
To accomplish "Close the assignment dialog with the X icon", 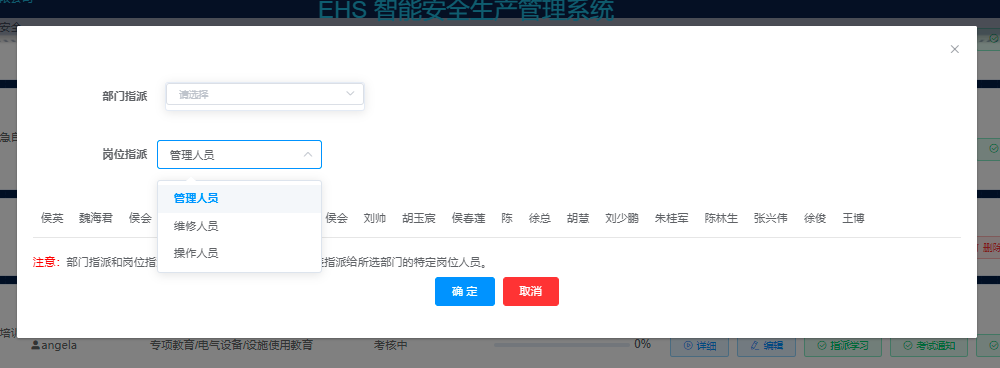I will 954,49.
